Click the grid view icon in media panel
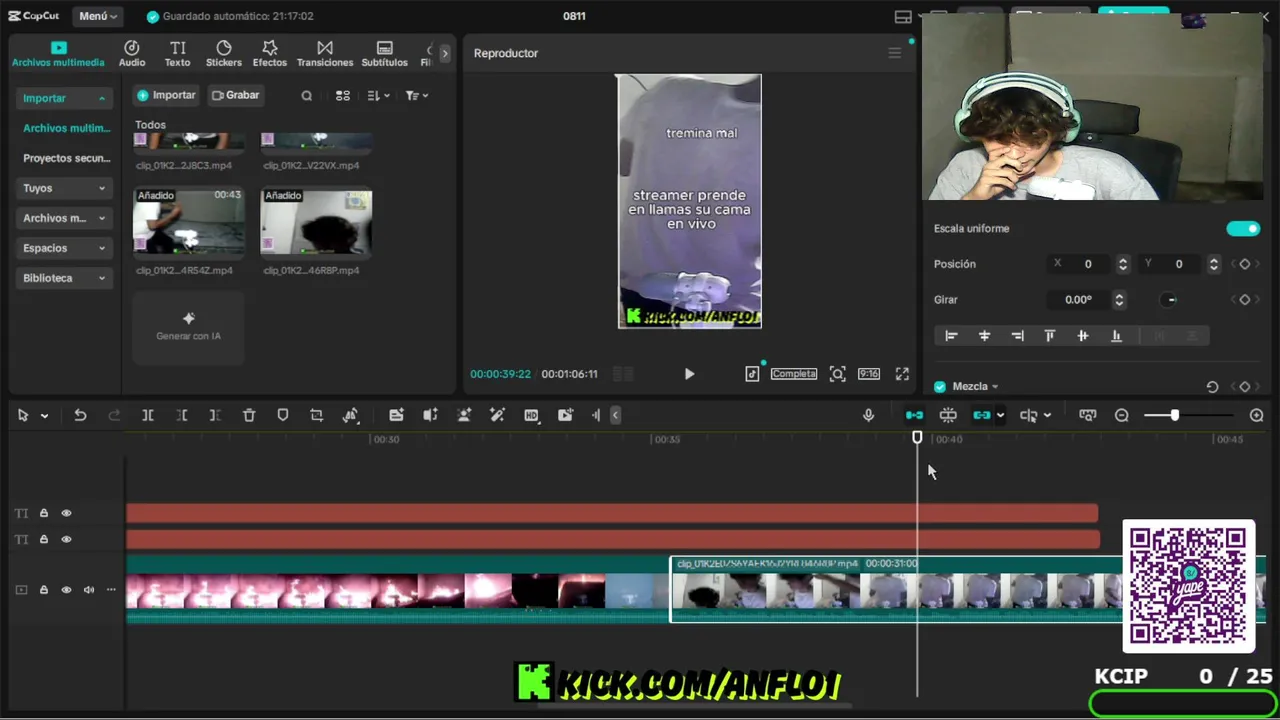Viewport: 1280px width, 720px height. tap(343, 96)
